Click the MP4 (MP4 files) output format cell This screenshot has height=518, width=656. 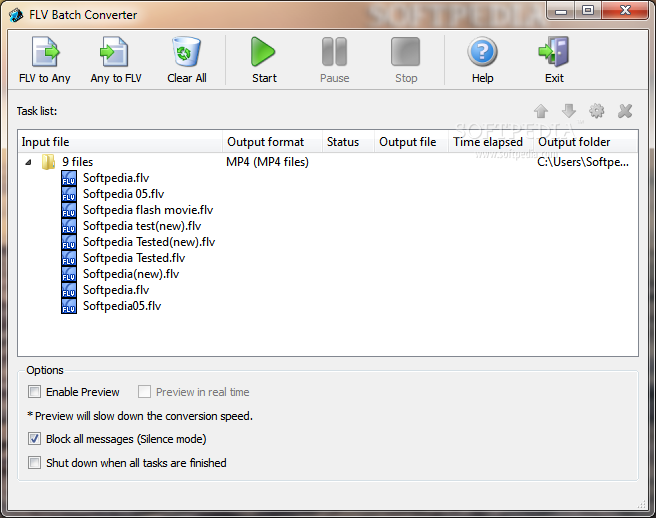[x=267, y=162]
